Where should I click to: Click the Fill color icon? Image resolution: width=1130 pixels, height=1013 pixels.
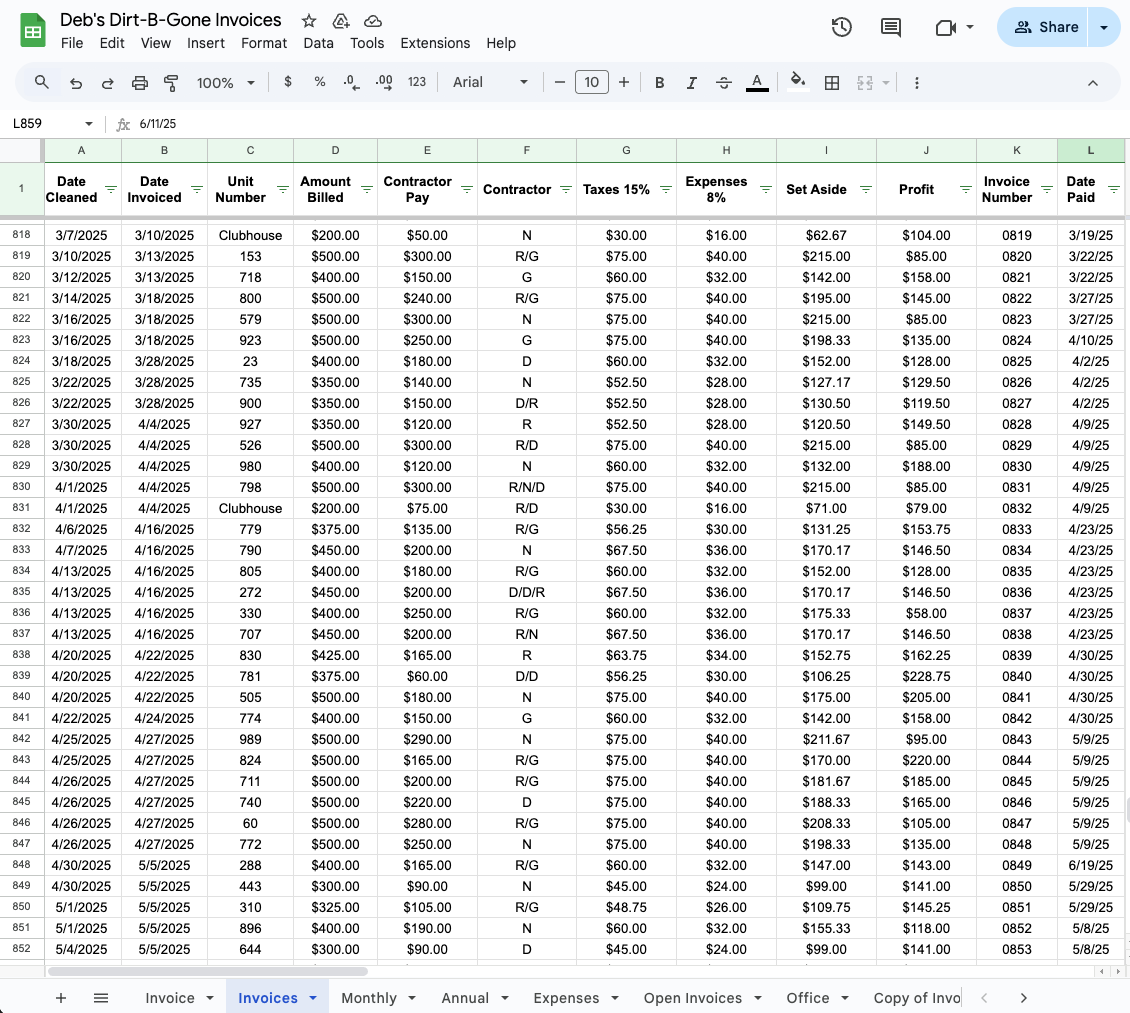click(798, 82)
